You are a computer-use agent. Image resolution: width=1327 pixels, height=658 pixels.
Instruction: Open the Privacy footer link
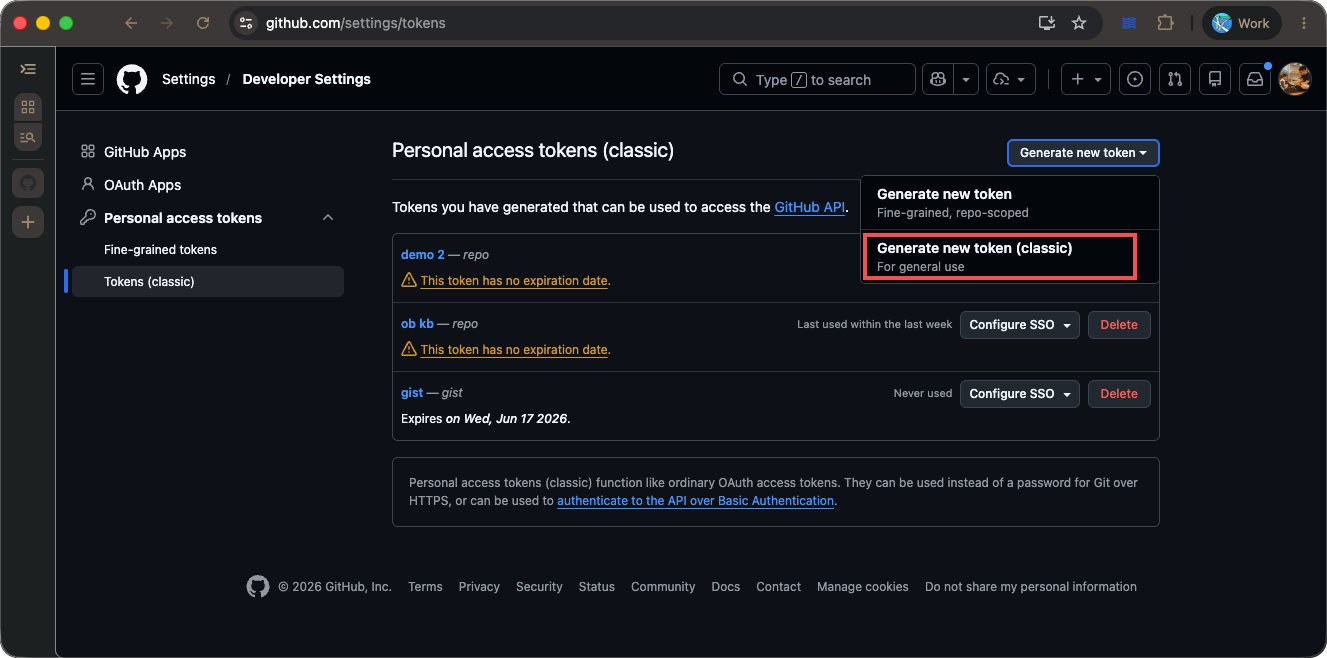tap(479, 587)
